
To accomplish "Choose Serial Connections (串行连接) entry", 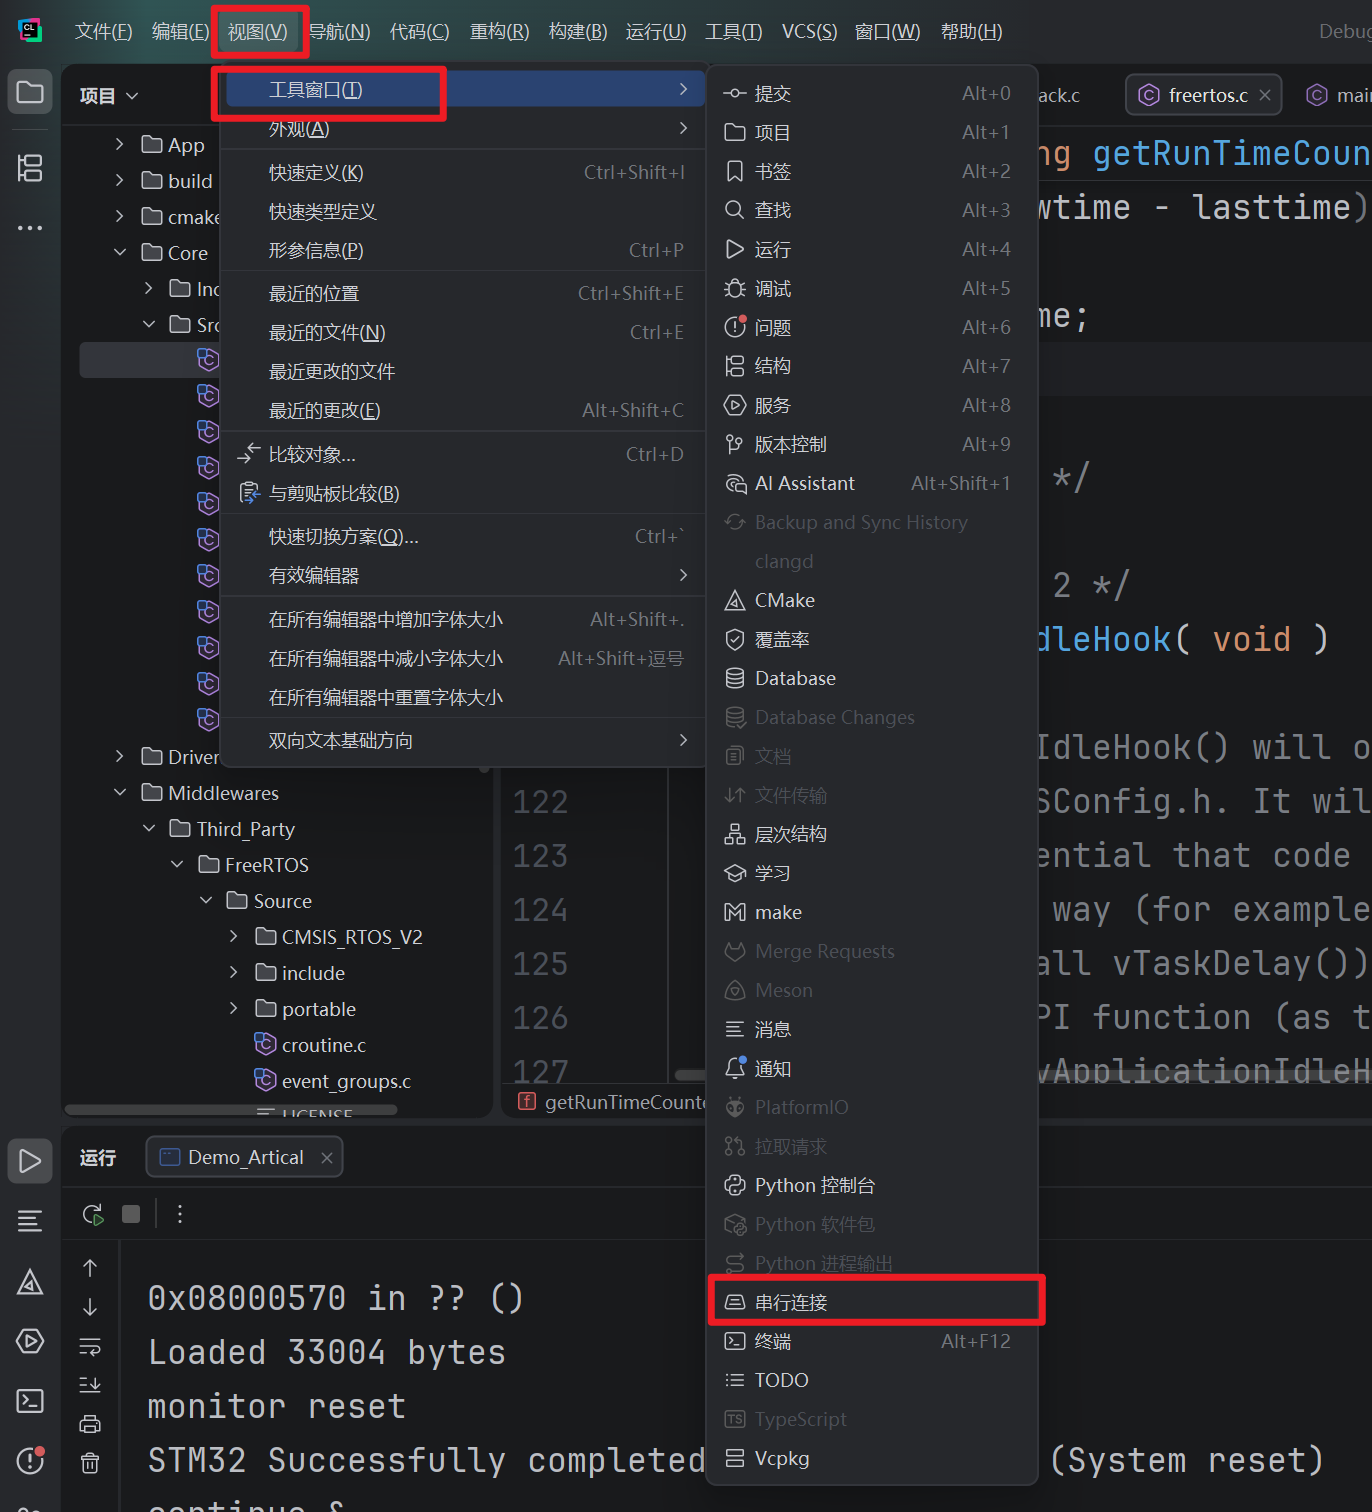I will click(871, 1302).
